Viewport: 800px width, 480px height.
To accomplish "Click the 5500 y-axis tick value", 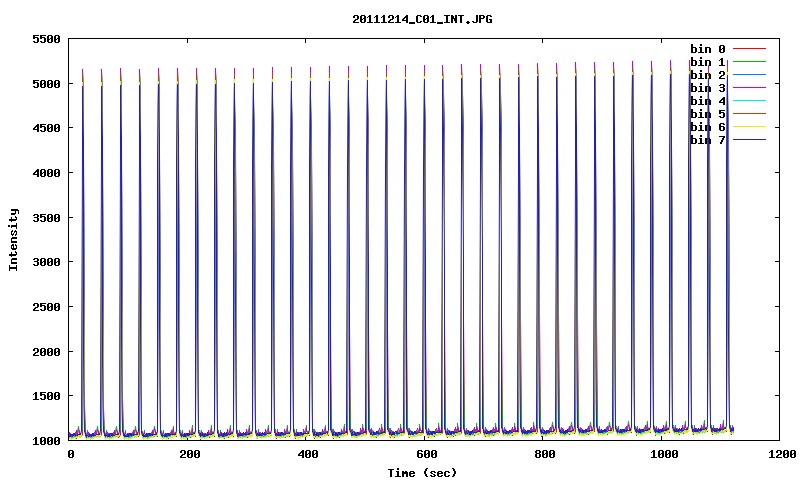I will (46, 39).
